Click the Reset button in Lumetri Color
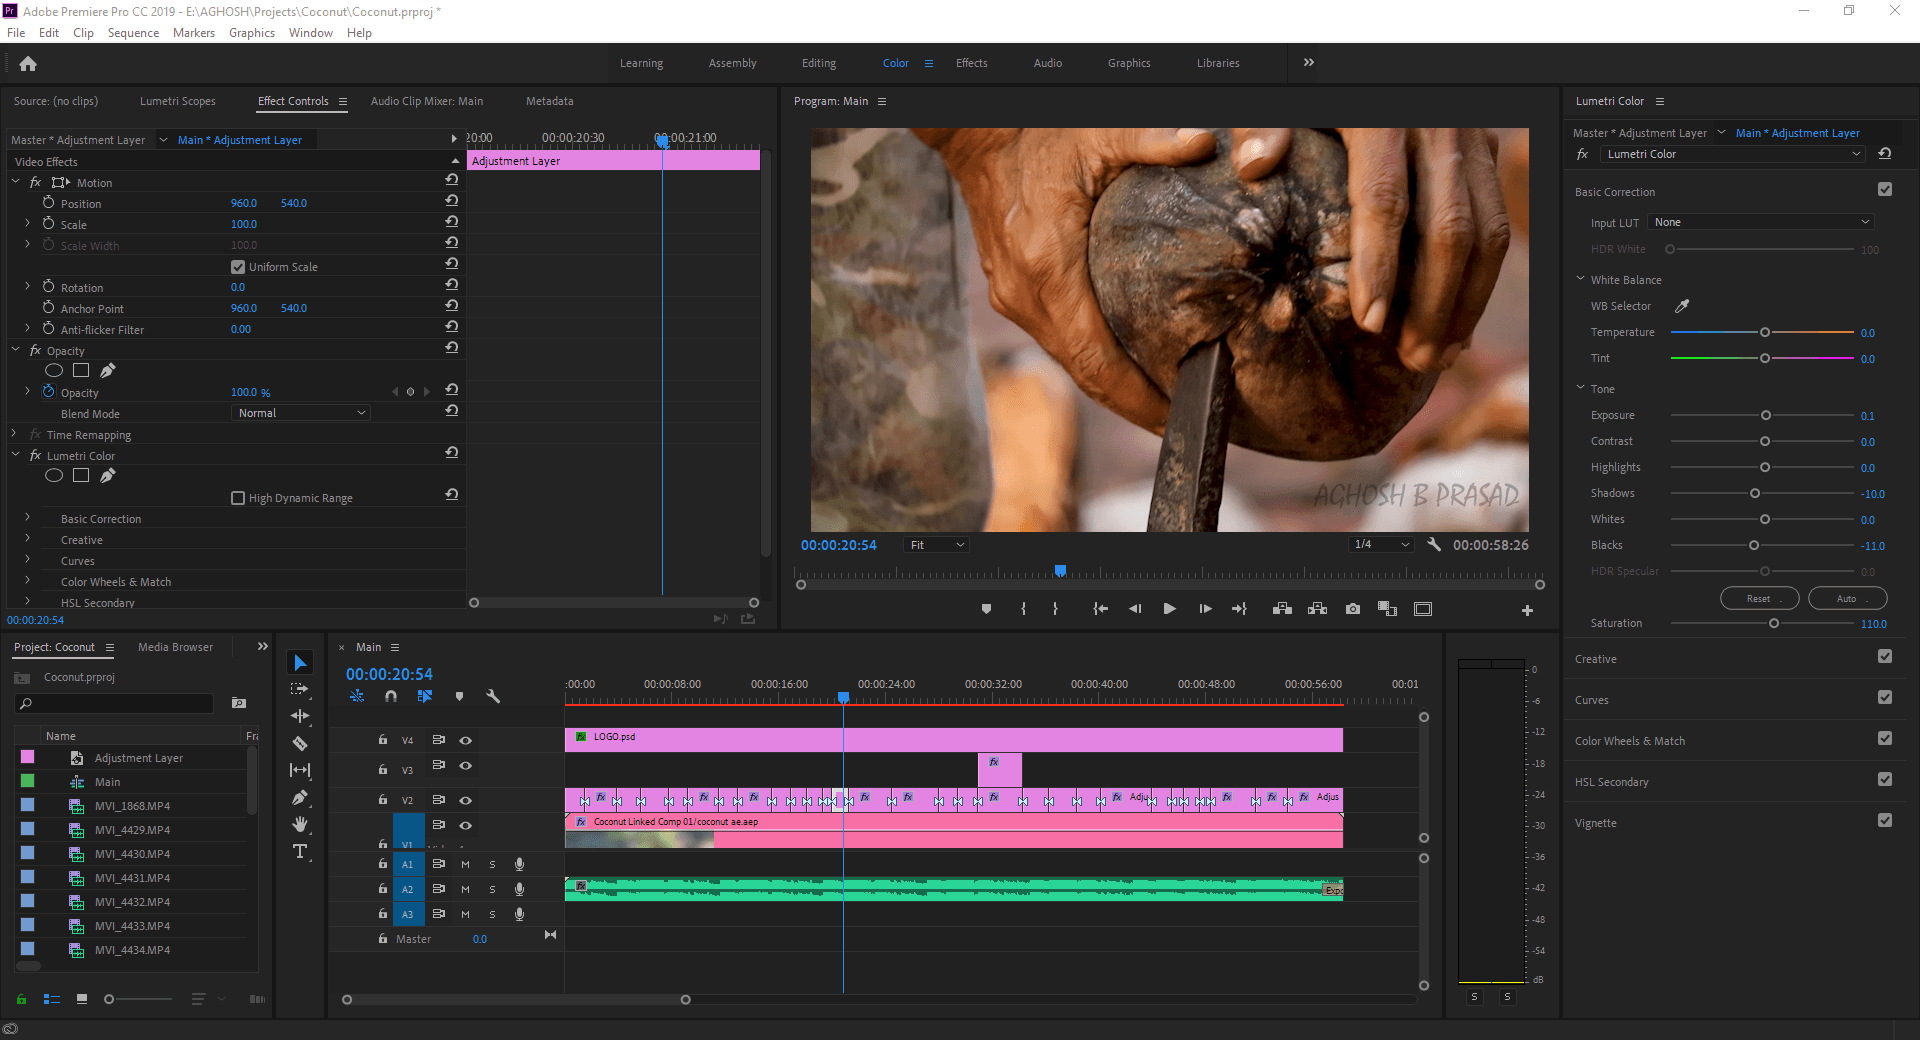This screenshot has width=1920, height=1040. (1759, 598)
